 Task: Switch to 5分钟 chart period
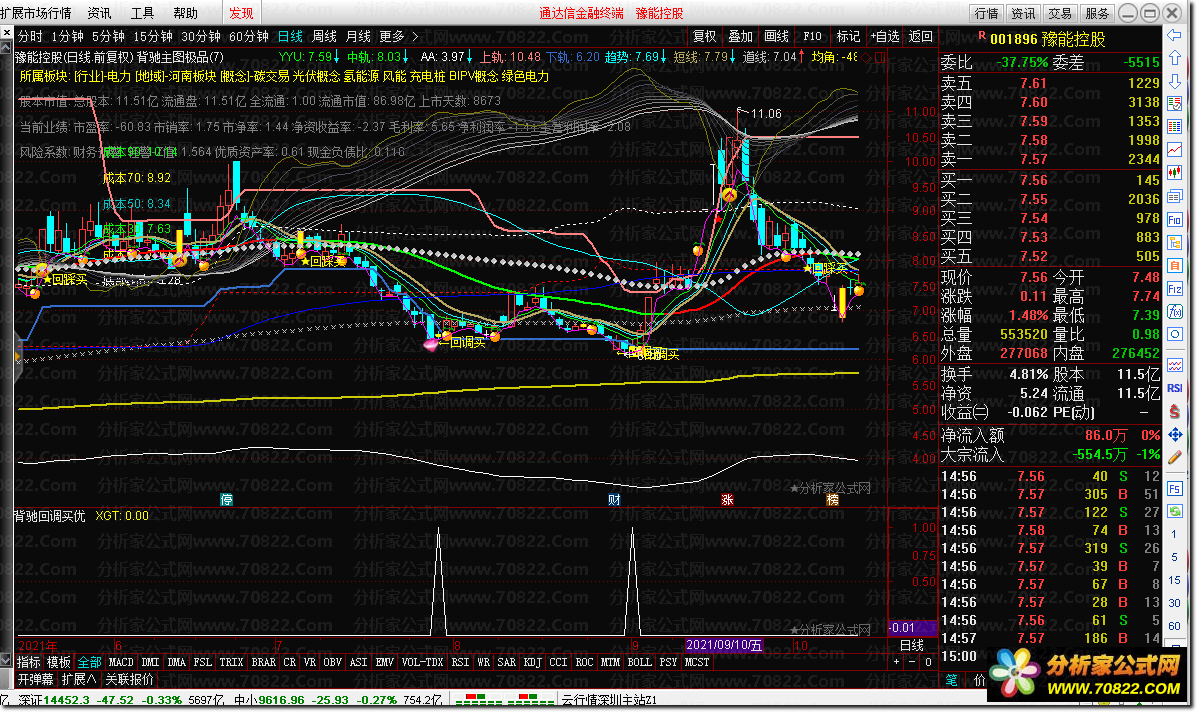(109, 36)
